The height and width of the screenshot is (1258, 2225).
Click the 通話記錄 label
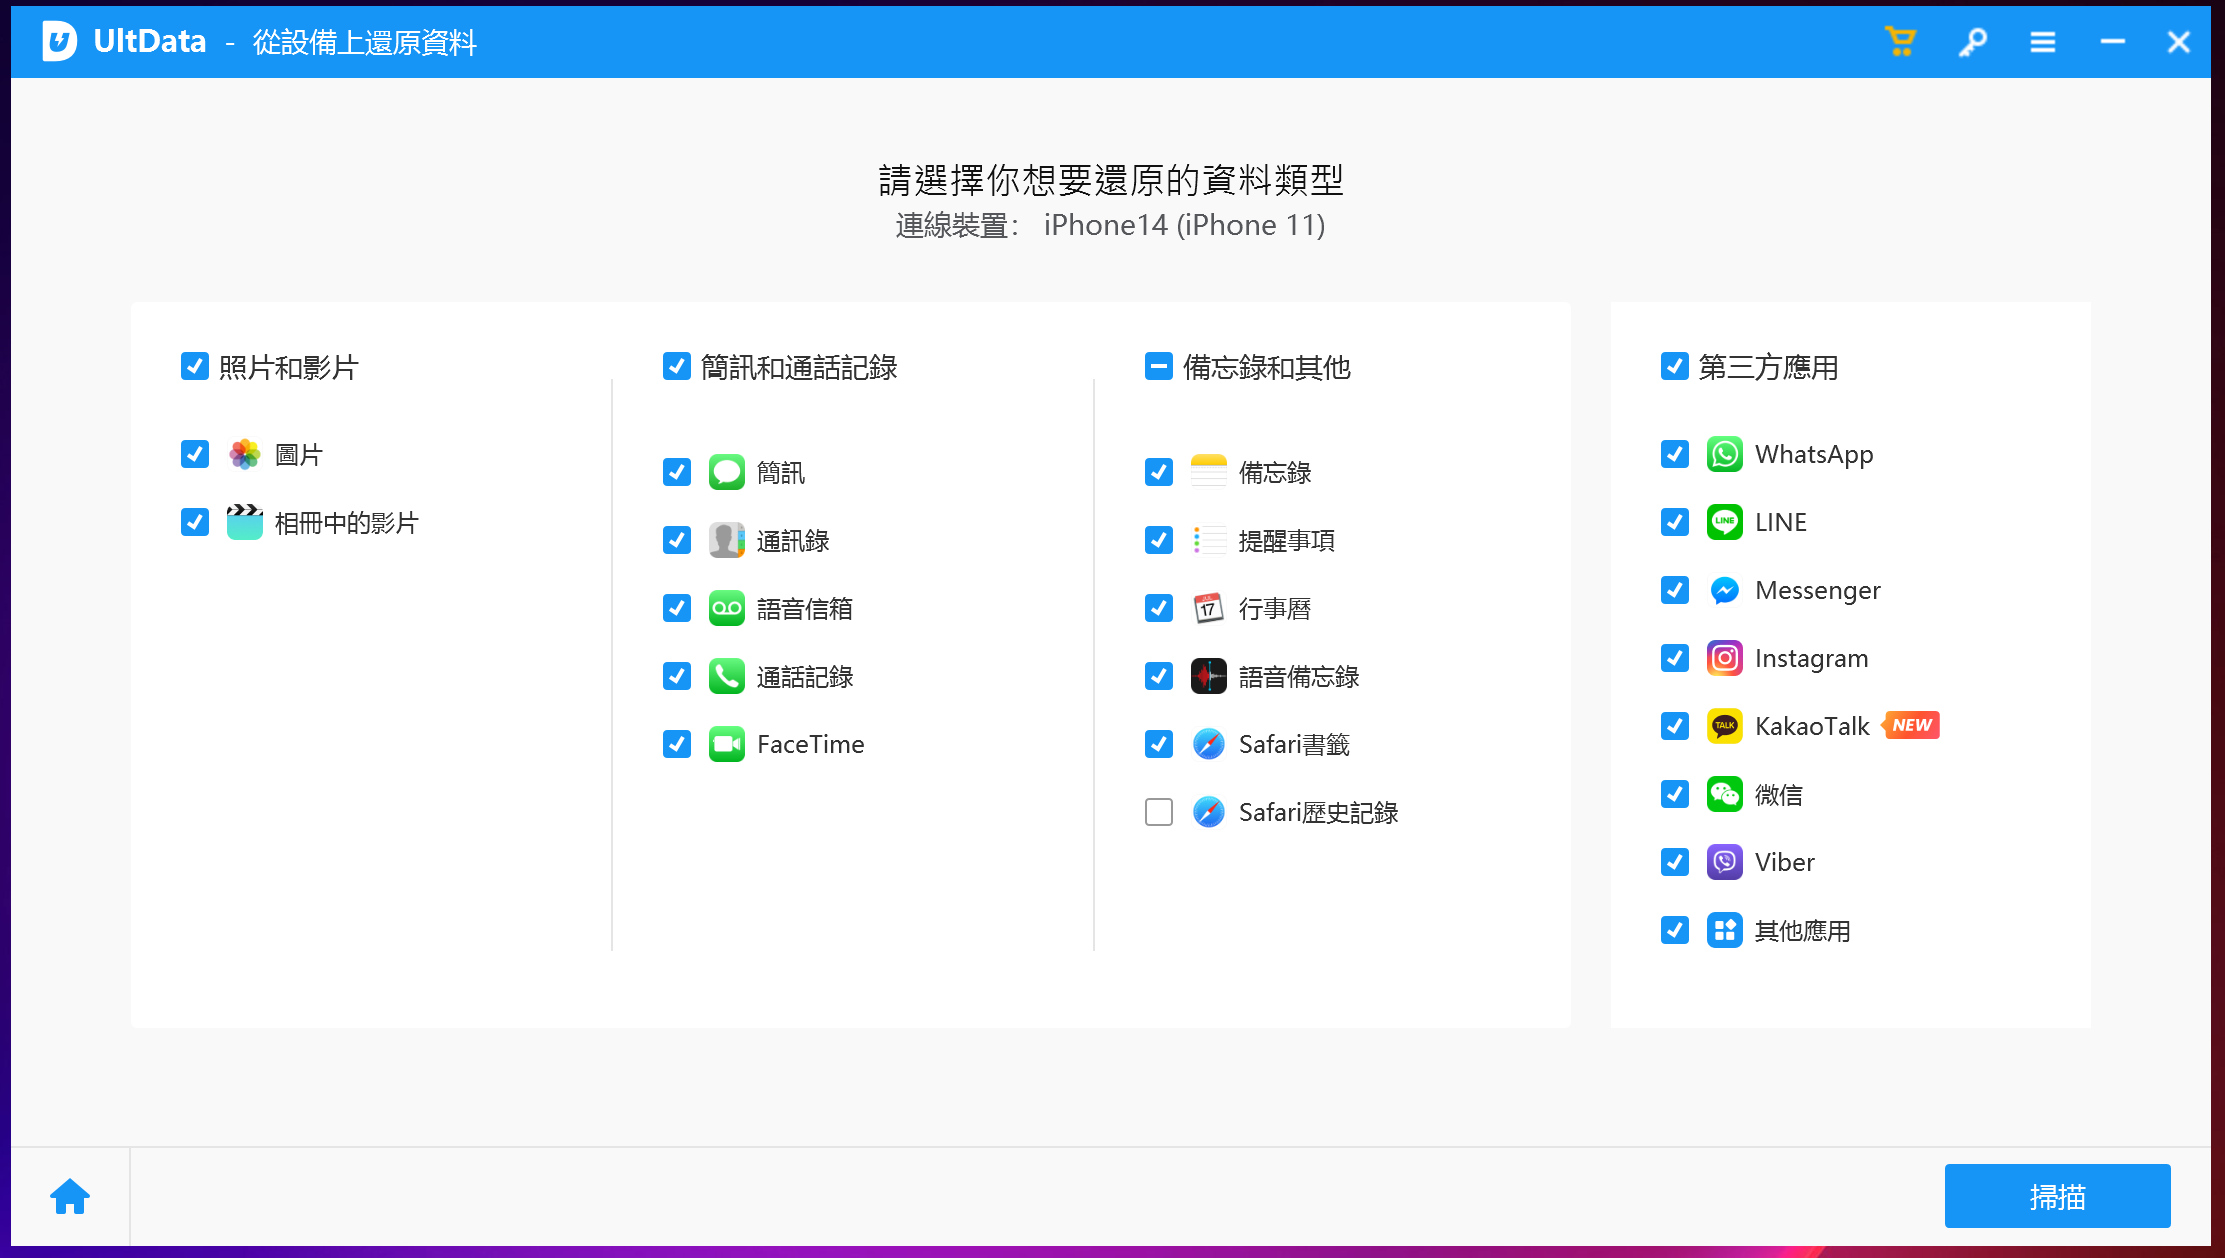point(805,676)
